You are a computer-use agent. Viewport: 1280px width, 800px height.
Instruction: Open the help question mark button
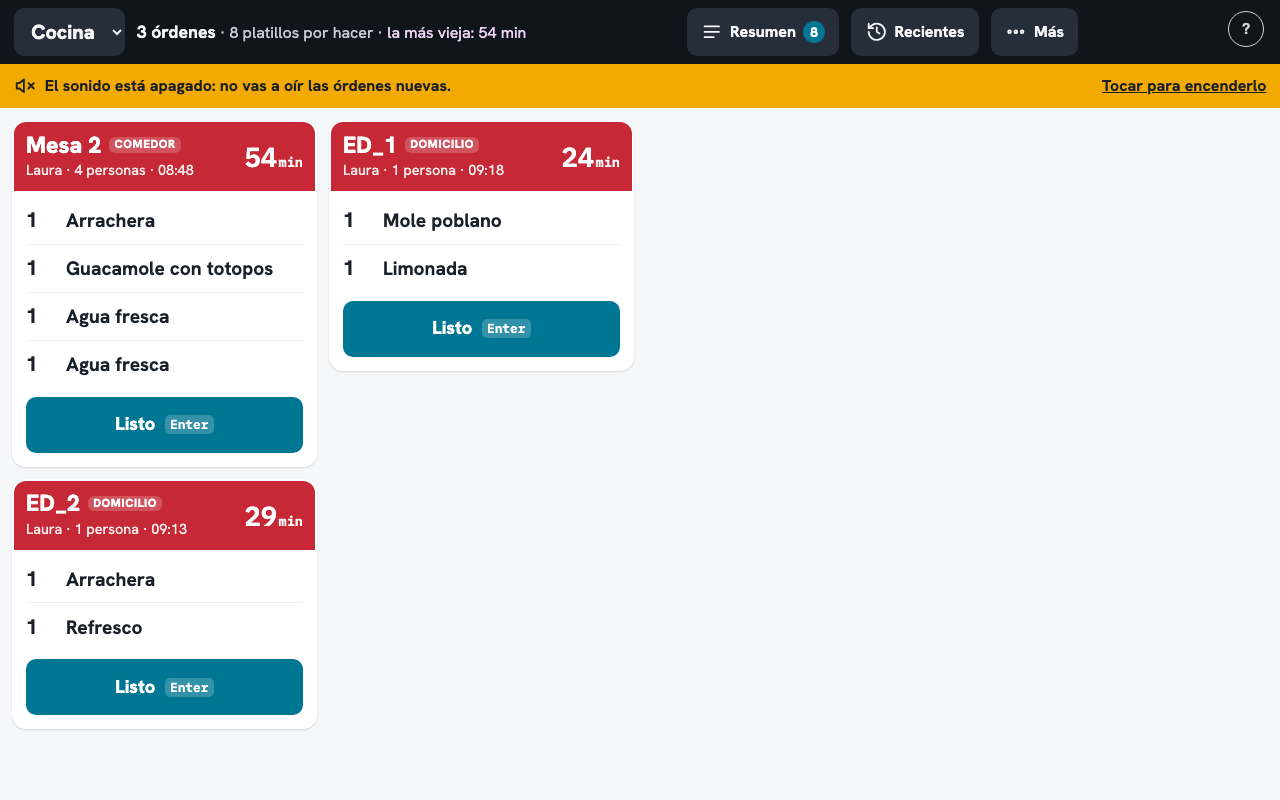click(x=1246, y=30)
